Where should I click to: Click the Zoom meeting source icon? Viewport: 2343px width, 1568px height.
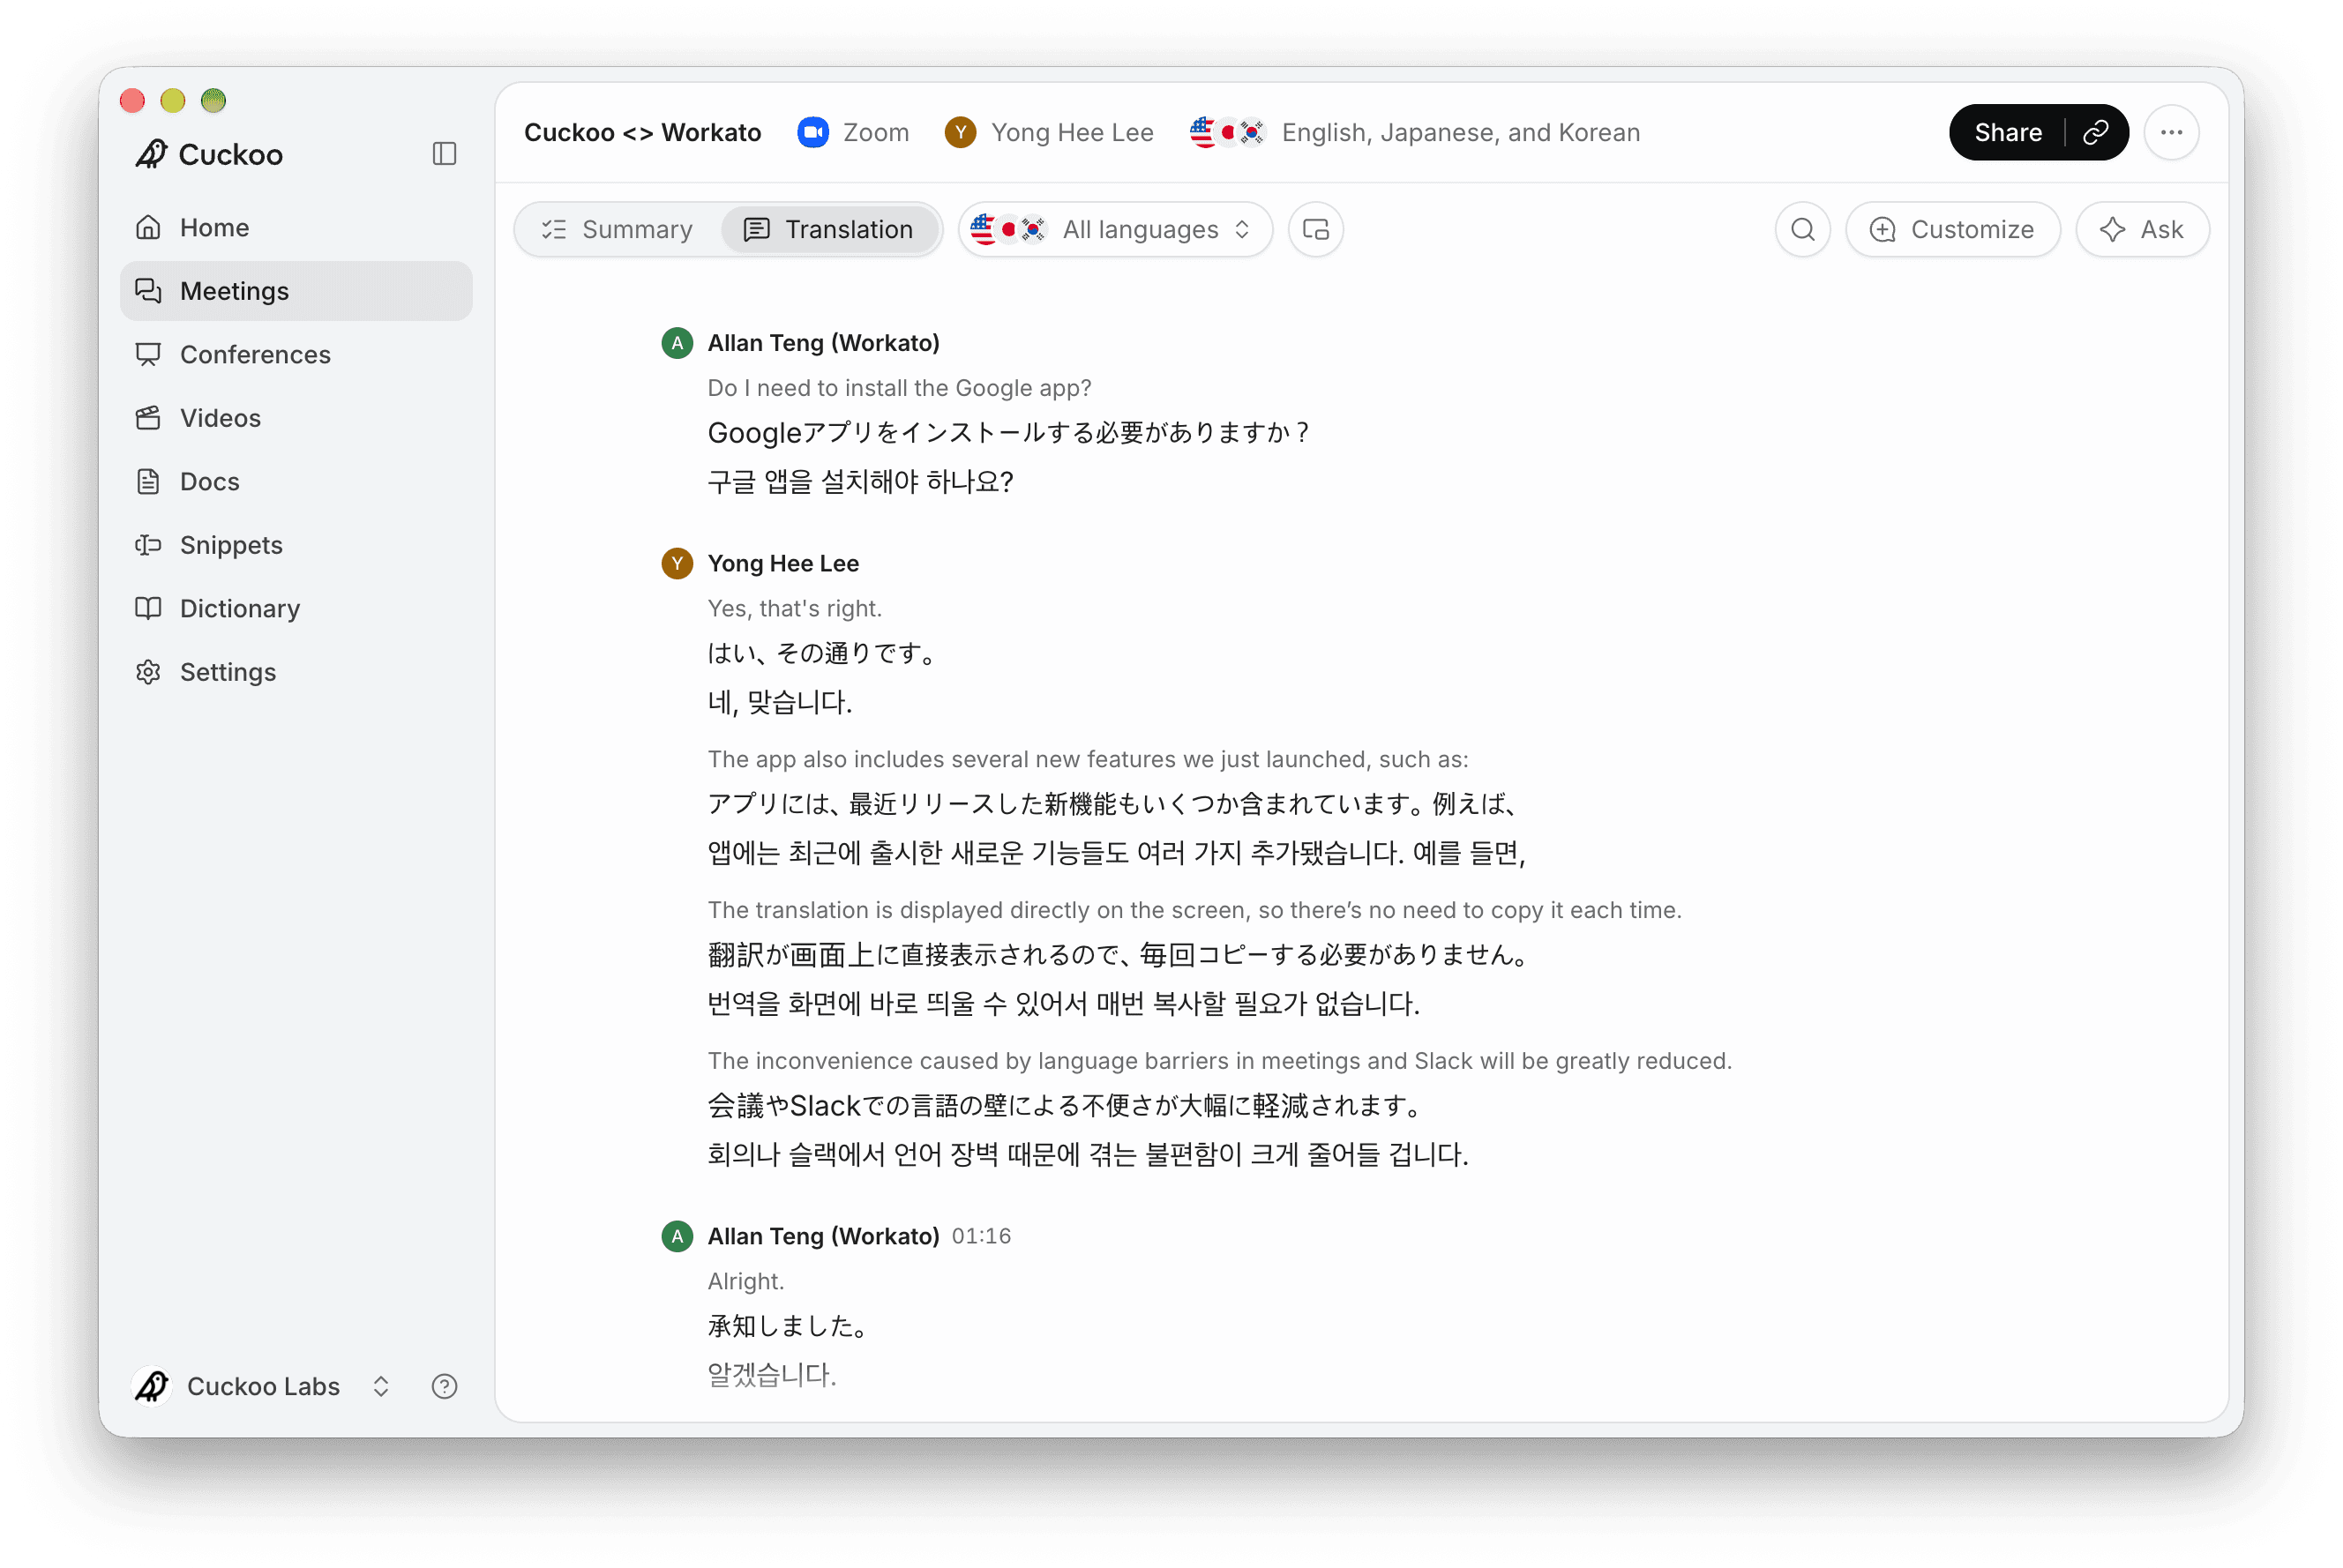pyautogui.click(x=813, y=132)
